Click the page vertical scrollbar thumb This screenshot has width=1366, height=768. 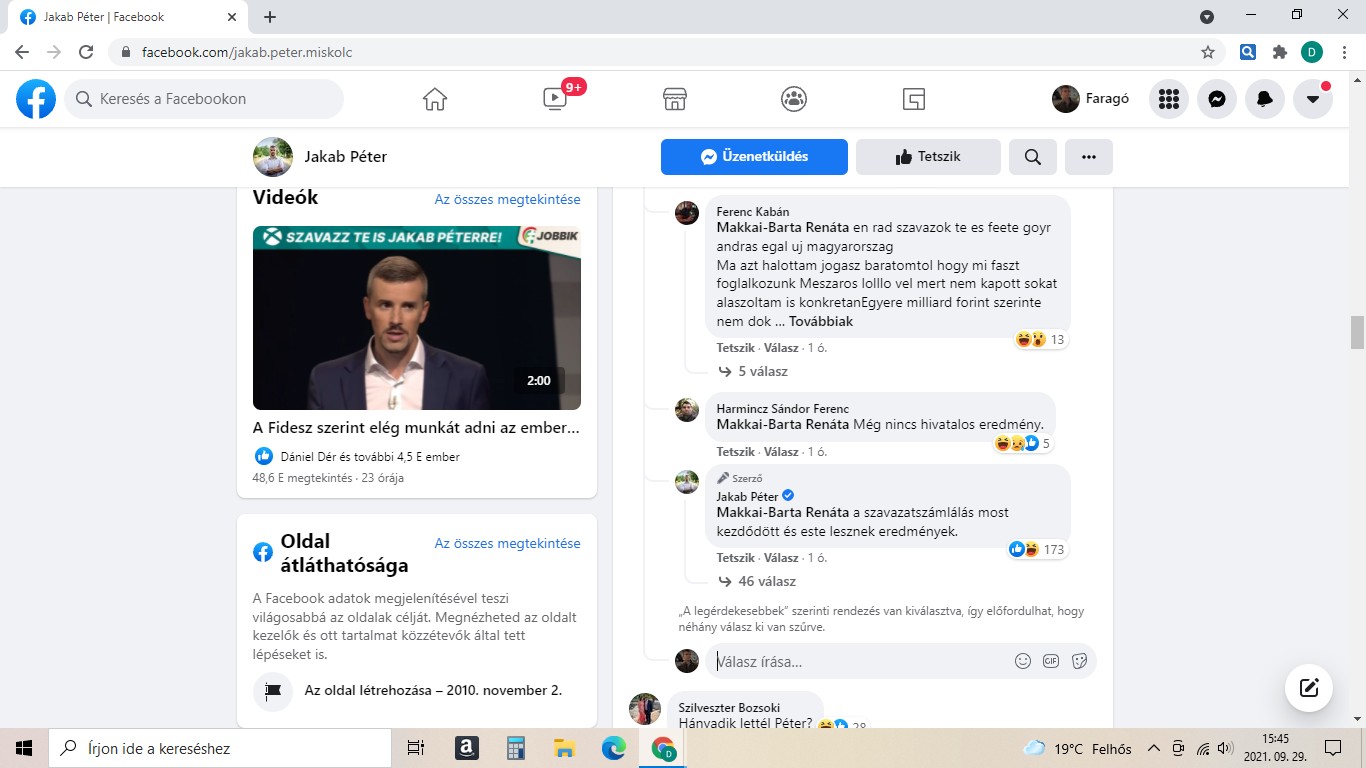tap(1357, 332)
